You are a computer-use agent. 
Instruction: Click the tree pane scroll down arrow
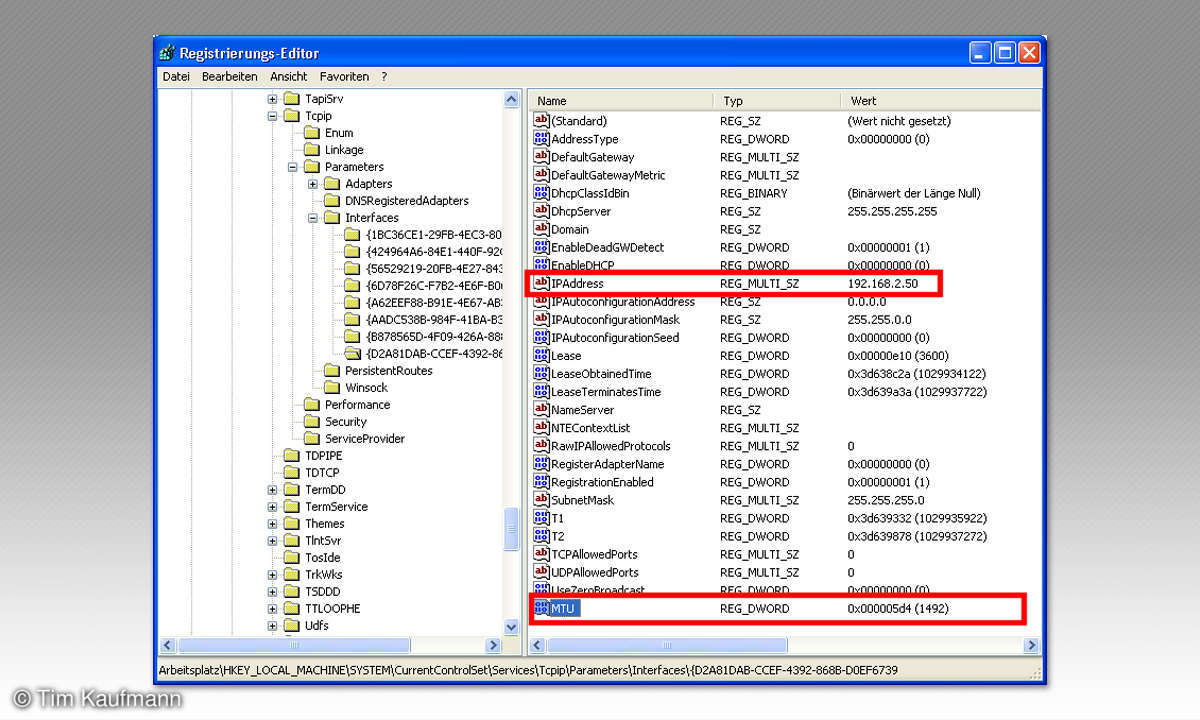(x=512, y=627)
